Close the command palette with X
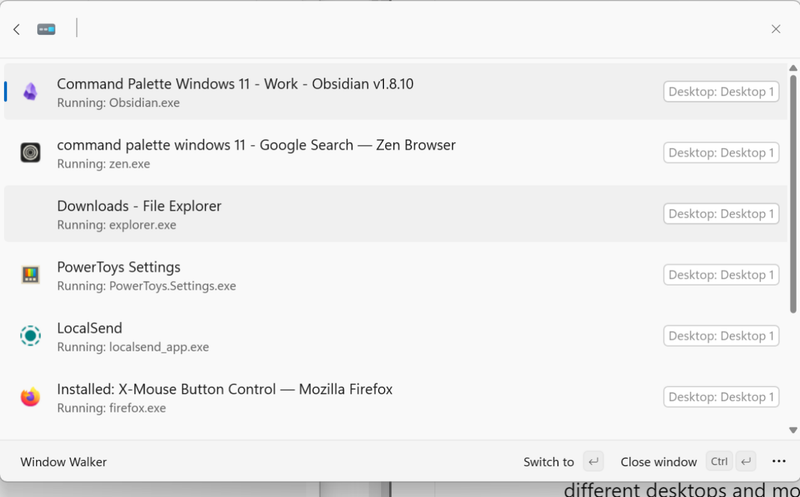The width and height of the screenshot is (800, 497). [x=776, y=30]
